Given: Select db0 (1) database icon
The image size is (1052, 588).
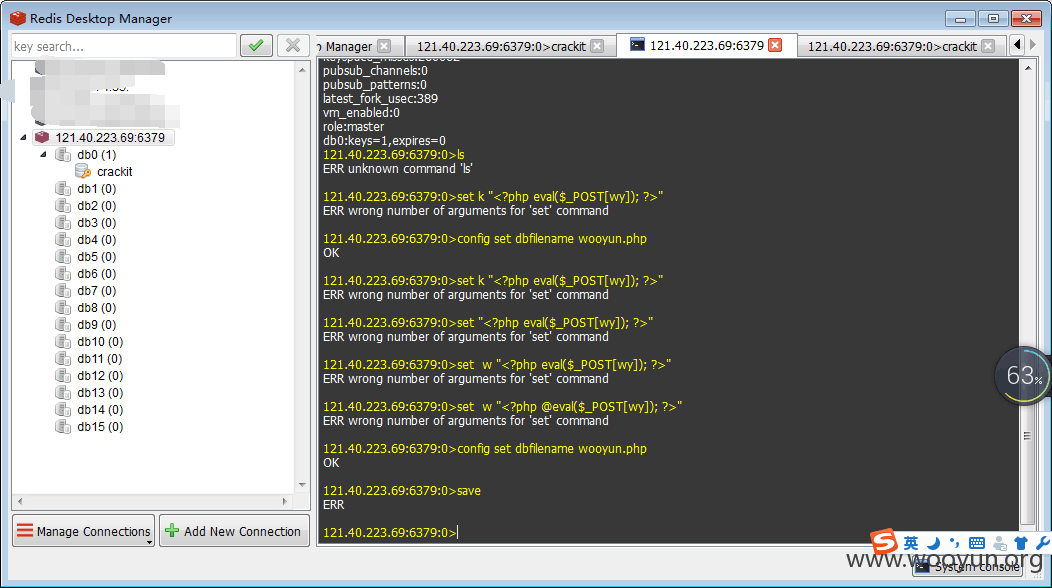Looking at the screenshot, I should [63, 155].
